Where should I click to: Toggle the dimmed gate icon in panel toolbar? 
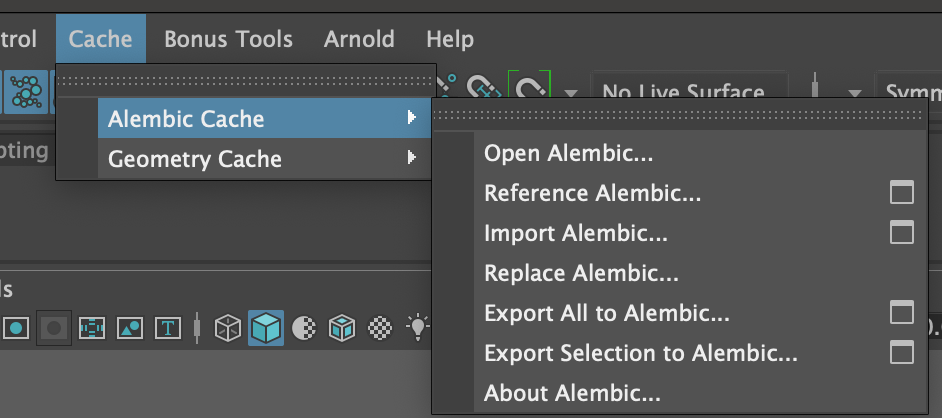(54, 328)
